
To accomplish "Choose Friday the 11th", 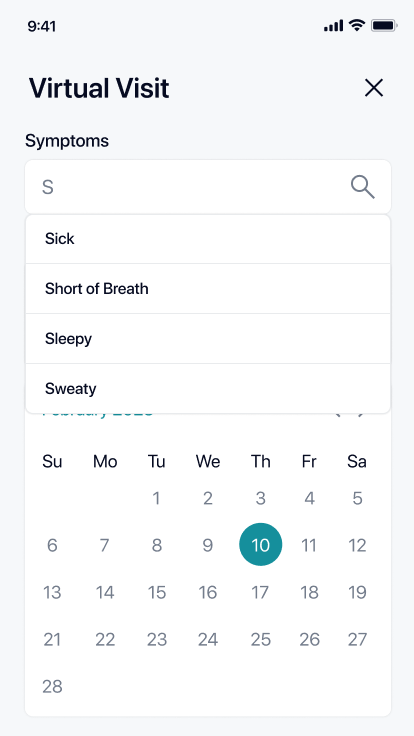I will tap(308, 545).
